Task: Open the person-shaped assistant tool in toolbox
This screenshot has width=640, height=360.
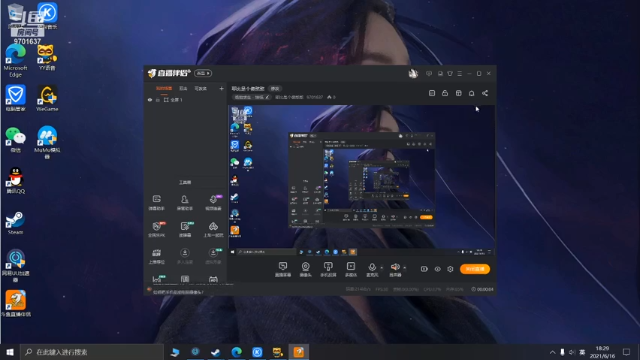Action: (184, 202)
